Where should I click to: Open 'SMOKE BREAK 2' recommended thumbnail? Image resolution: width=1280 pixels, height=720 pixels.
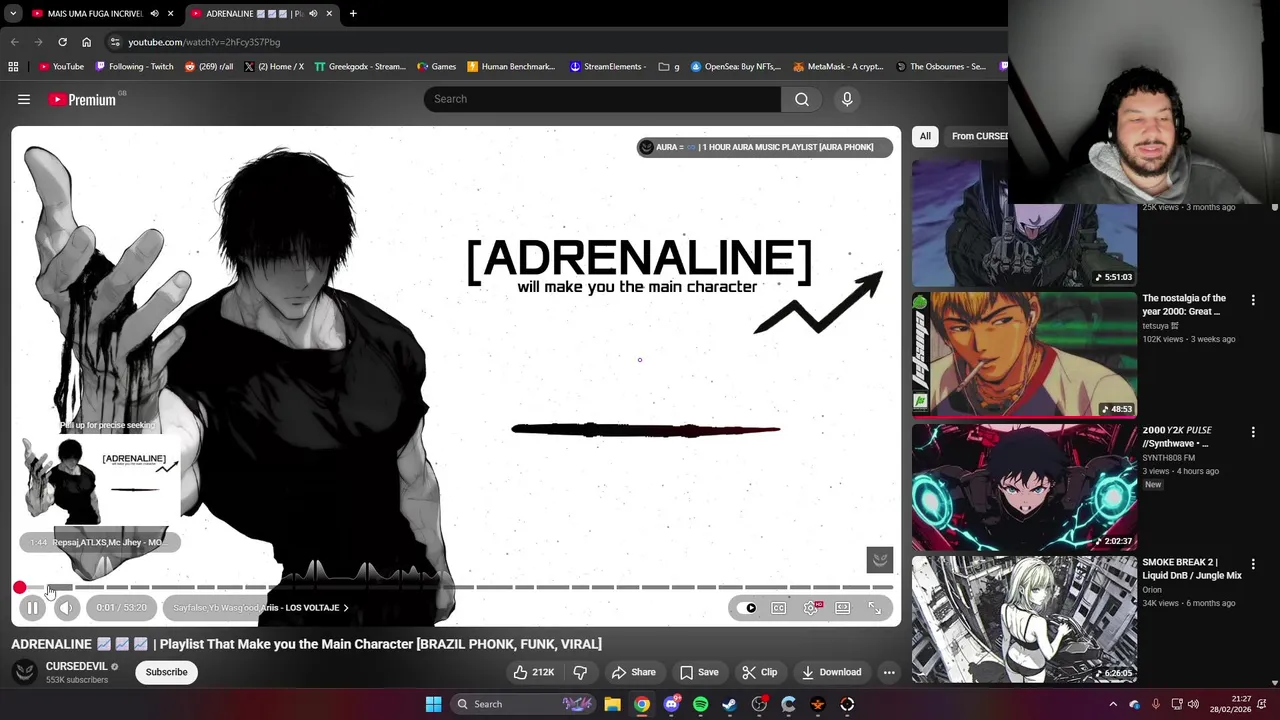(1024, 619)
